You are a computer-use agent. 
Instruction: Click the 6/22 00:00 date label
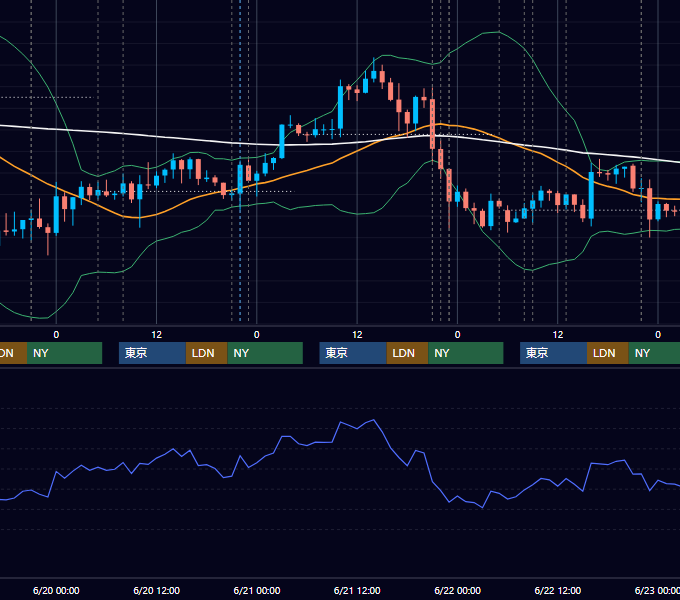tap(458, 590)
